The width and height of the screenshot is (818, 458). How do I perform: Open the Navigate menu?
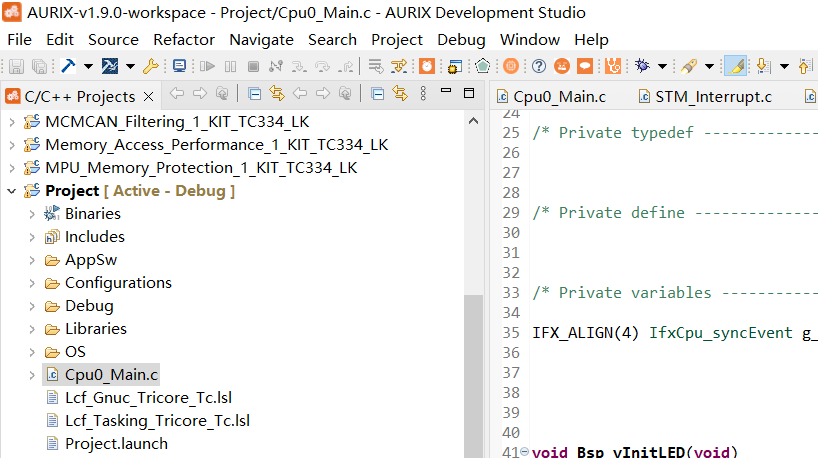coord(261,40)
